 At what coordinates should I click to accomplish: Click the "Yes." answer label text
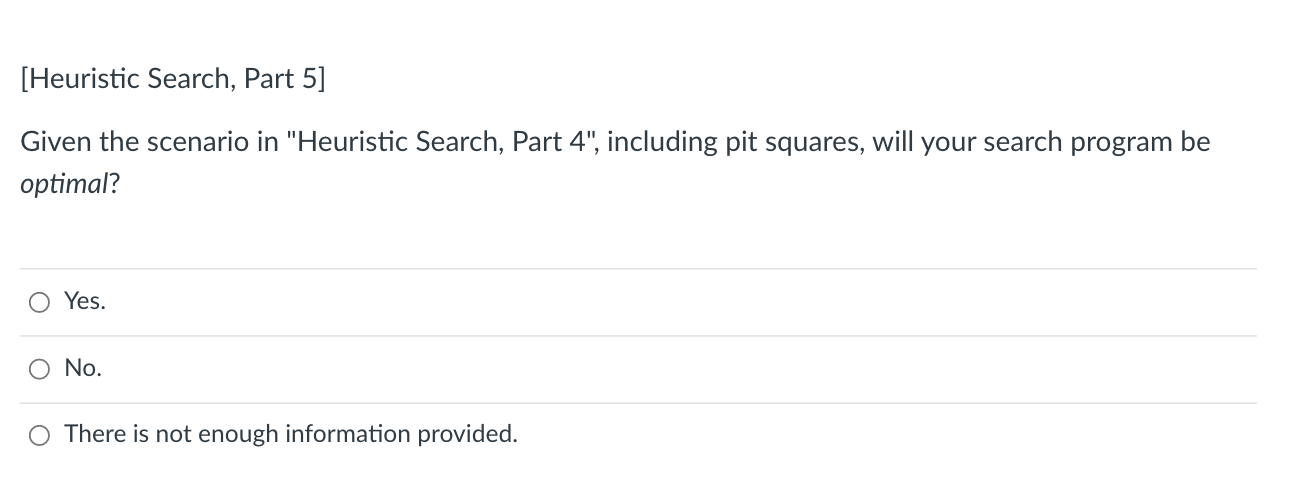pyautogui.click(x=85, y=301)
